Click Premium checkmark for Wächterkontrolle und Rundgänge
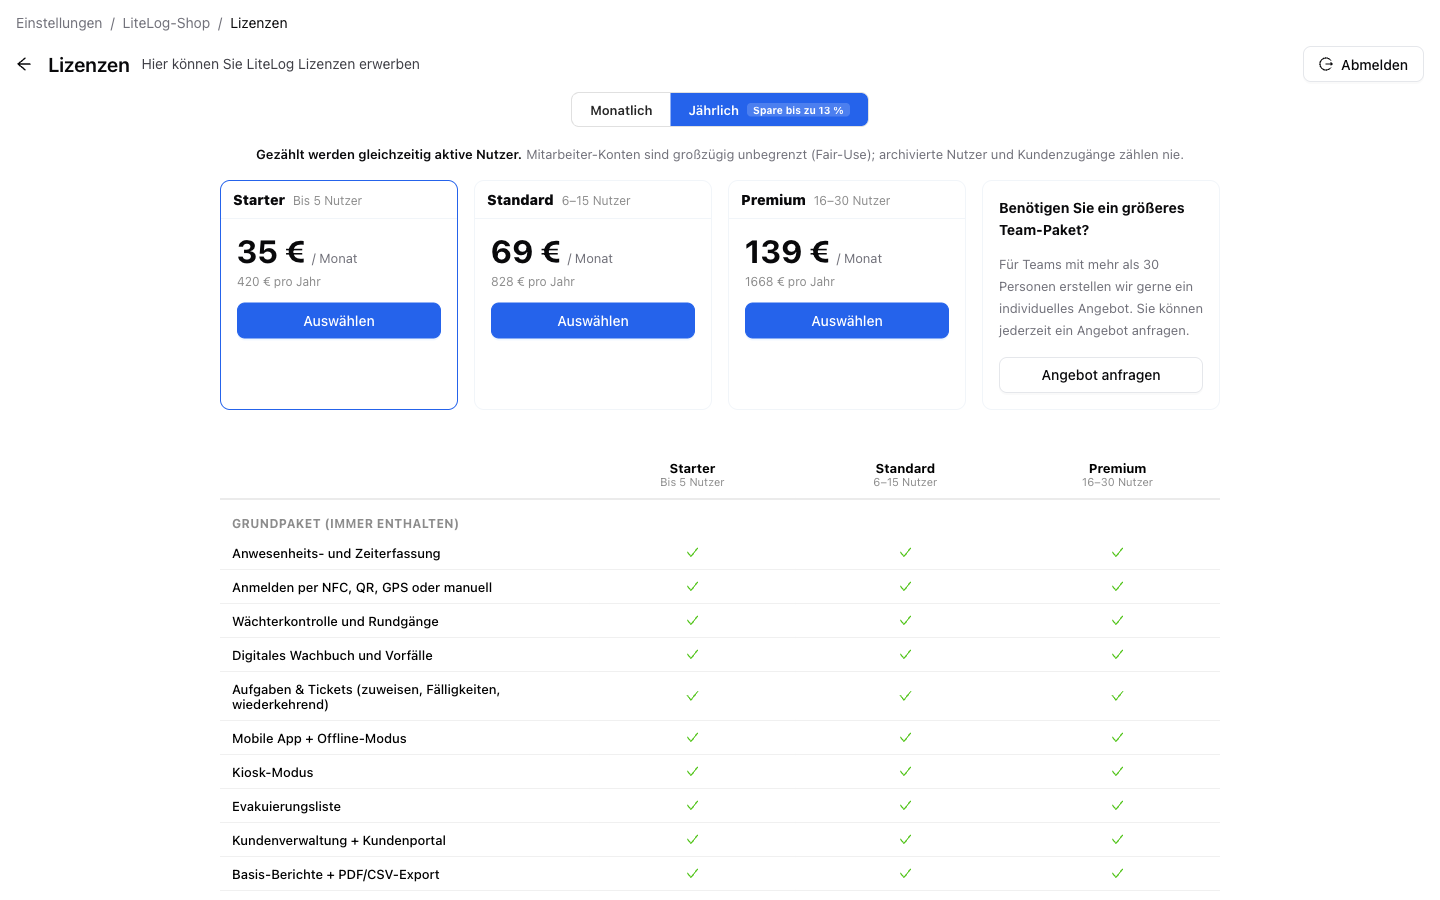 coord(1117,620)
